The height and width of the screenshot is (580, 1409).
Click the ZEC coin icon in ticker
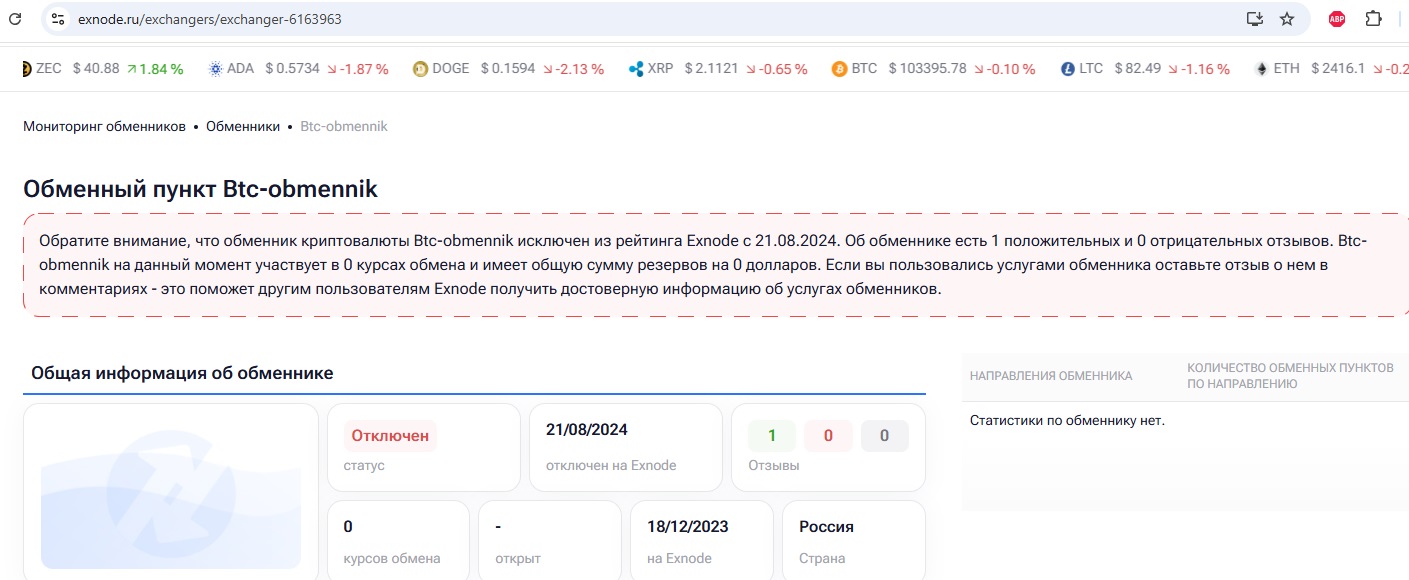tap(25, 69)
